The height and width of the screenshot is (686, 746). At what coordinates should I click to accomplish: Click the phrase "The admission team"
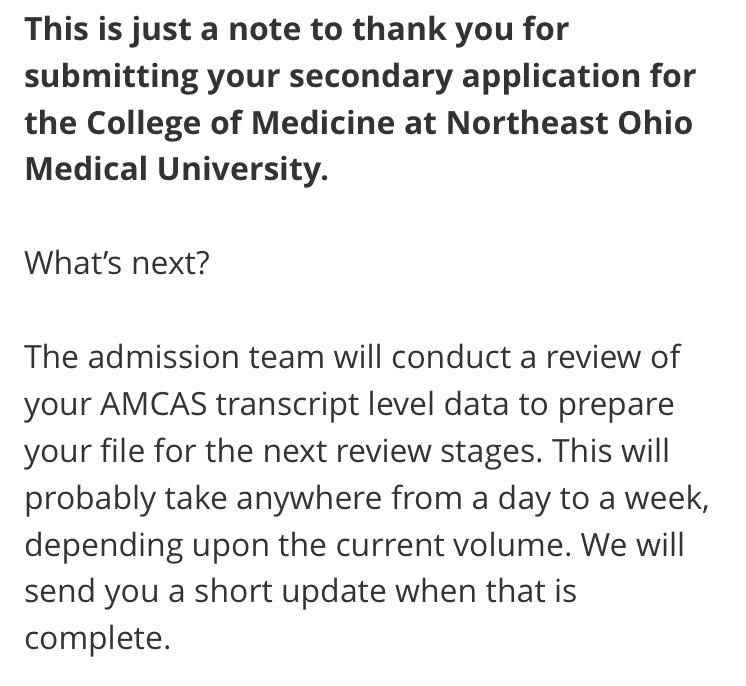click(174, 357)
